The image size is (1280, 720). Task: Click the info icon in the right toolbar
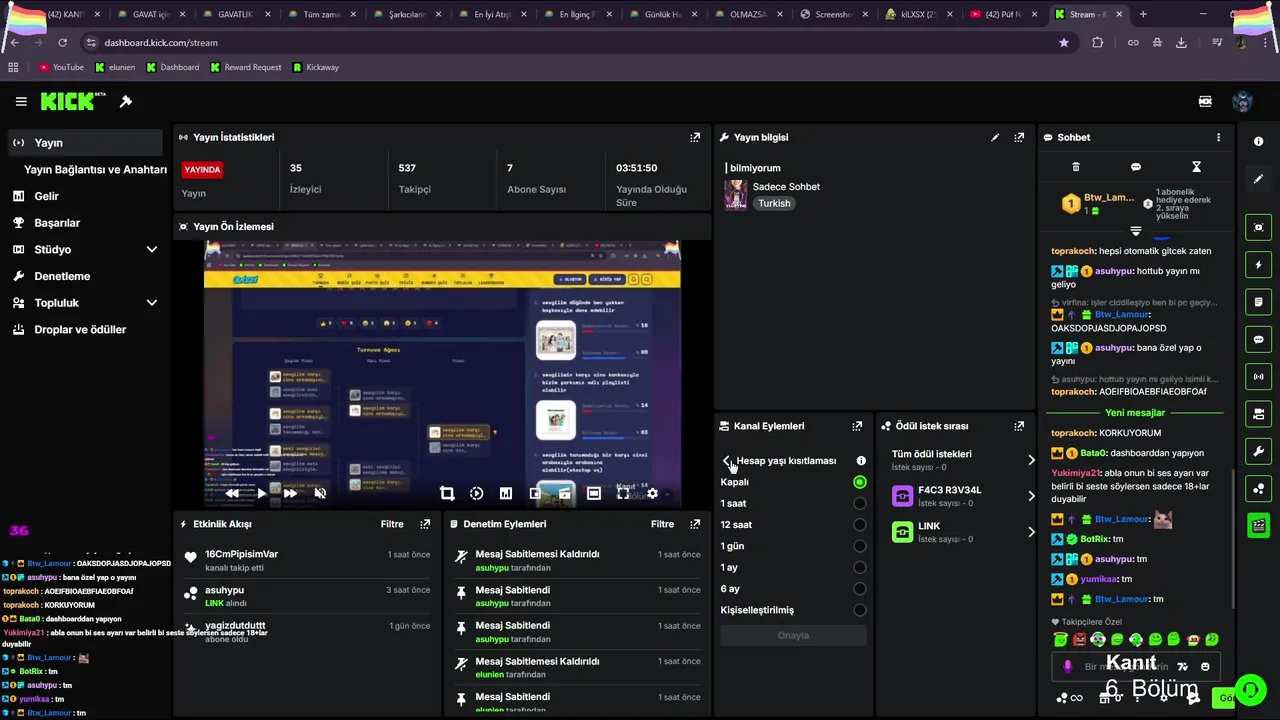click(1258, 141)
